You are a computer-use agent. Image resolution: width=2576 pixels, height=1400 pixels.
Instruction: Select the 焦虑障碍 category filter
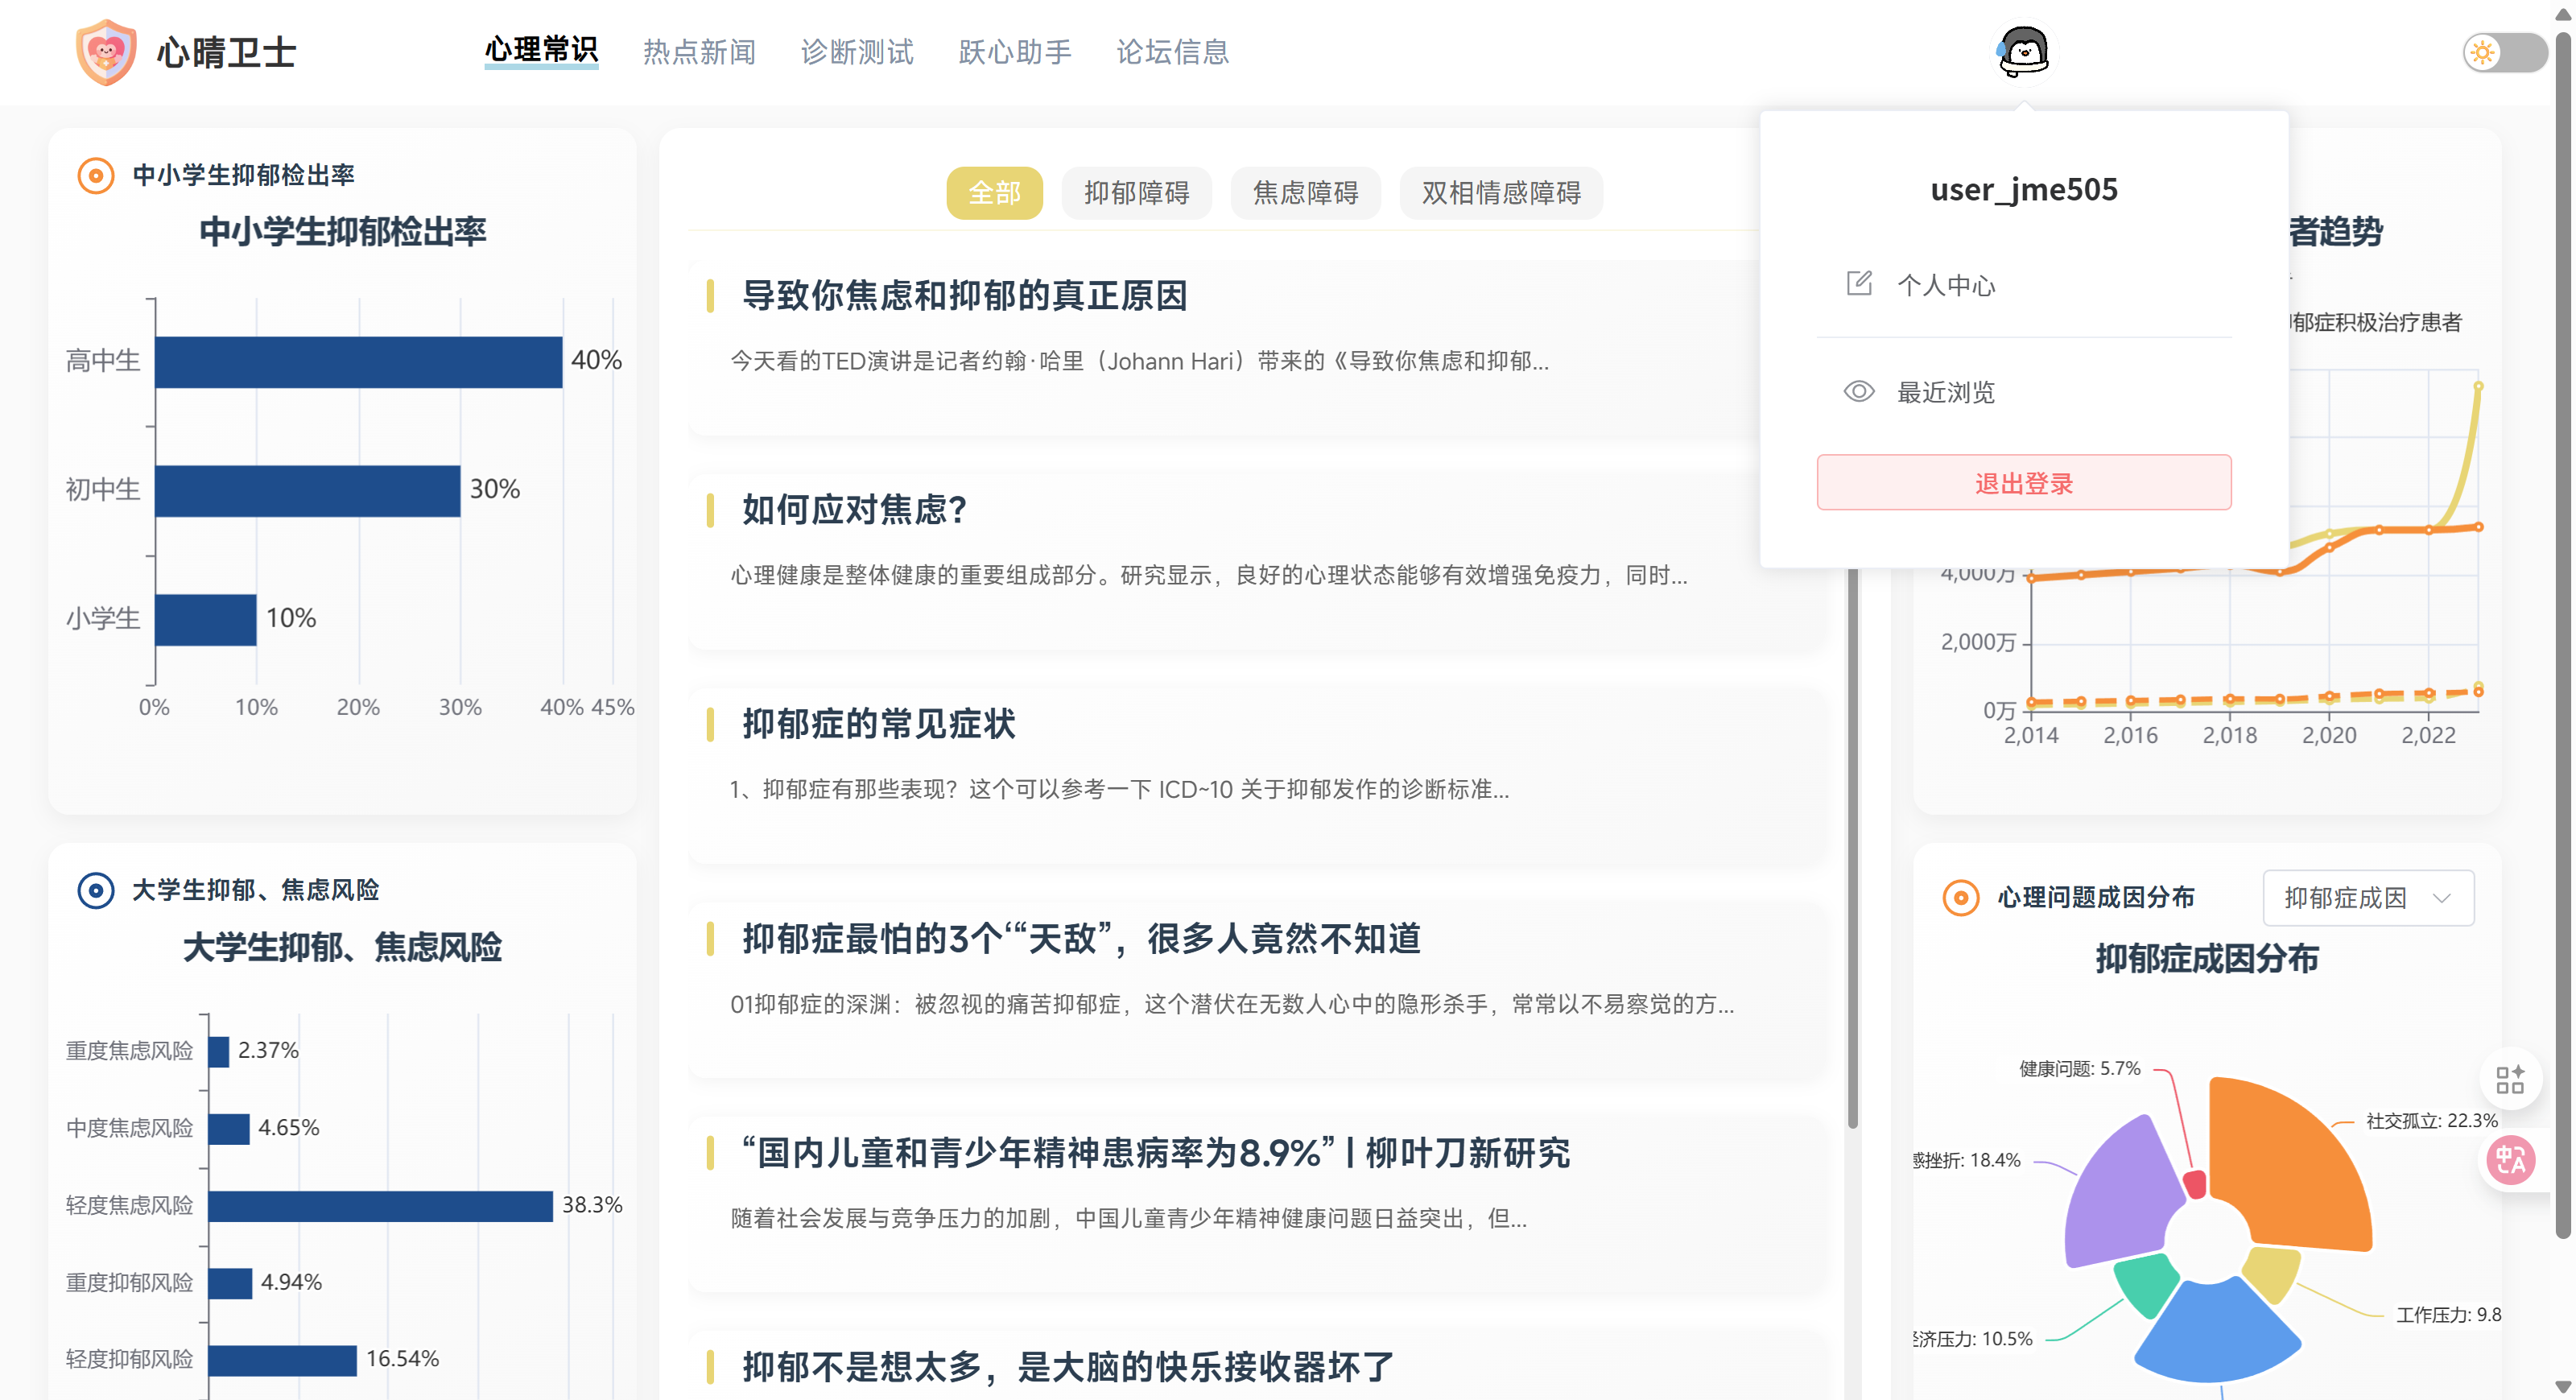(1305, 192)
